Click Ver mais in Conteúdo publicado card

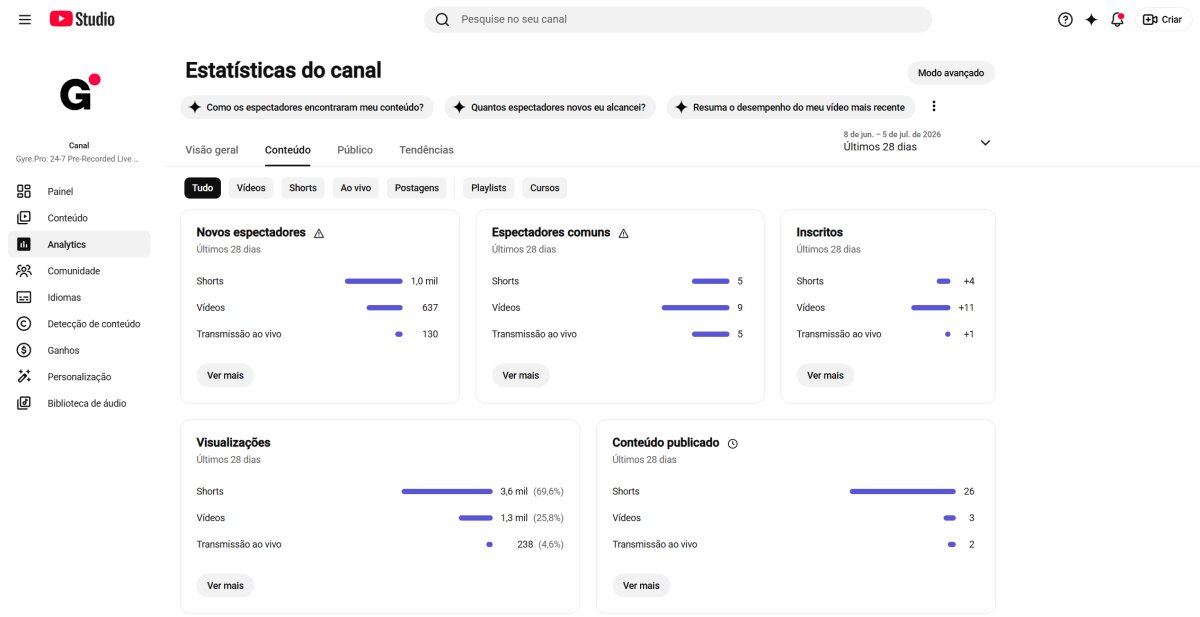point(642,585)
